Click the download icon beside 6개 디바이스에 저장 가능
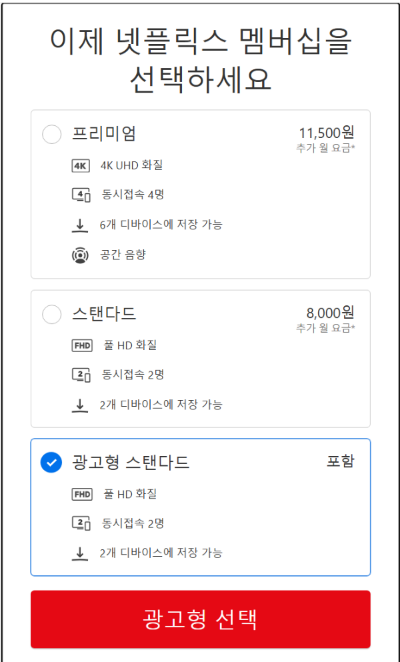This screenshot has width=400, height=662. tap(80, 225)
